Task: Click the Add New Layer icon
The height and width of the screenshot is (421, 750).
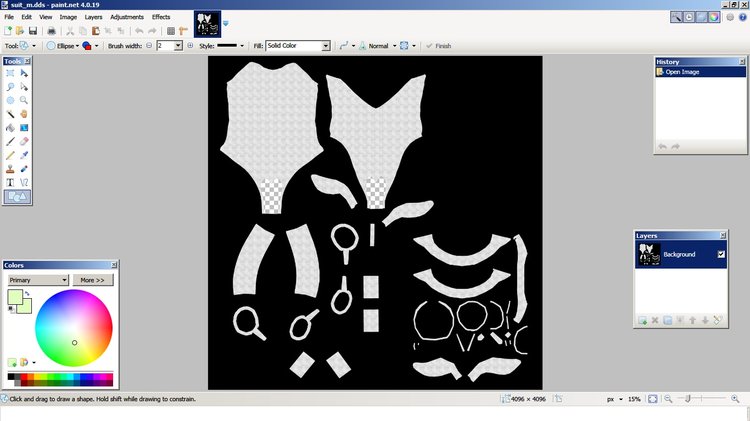Action: point(643,320)
